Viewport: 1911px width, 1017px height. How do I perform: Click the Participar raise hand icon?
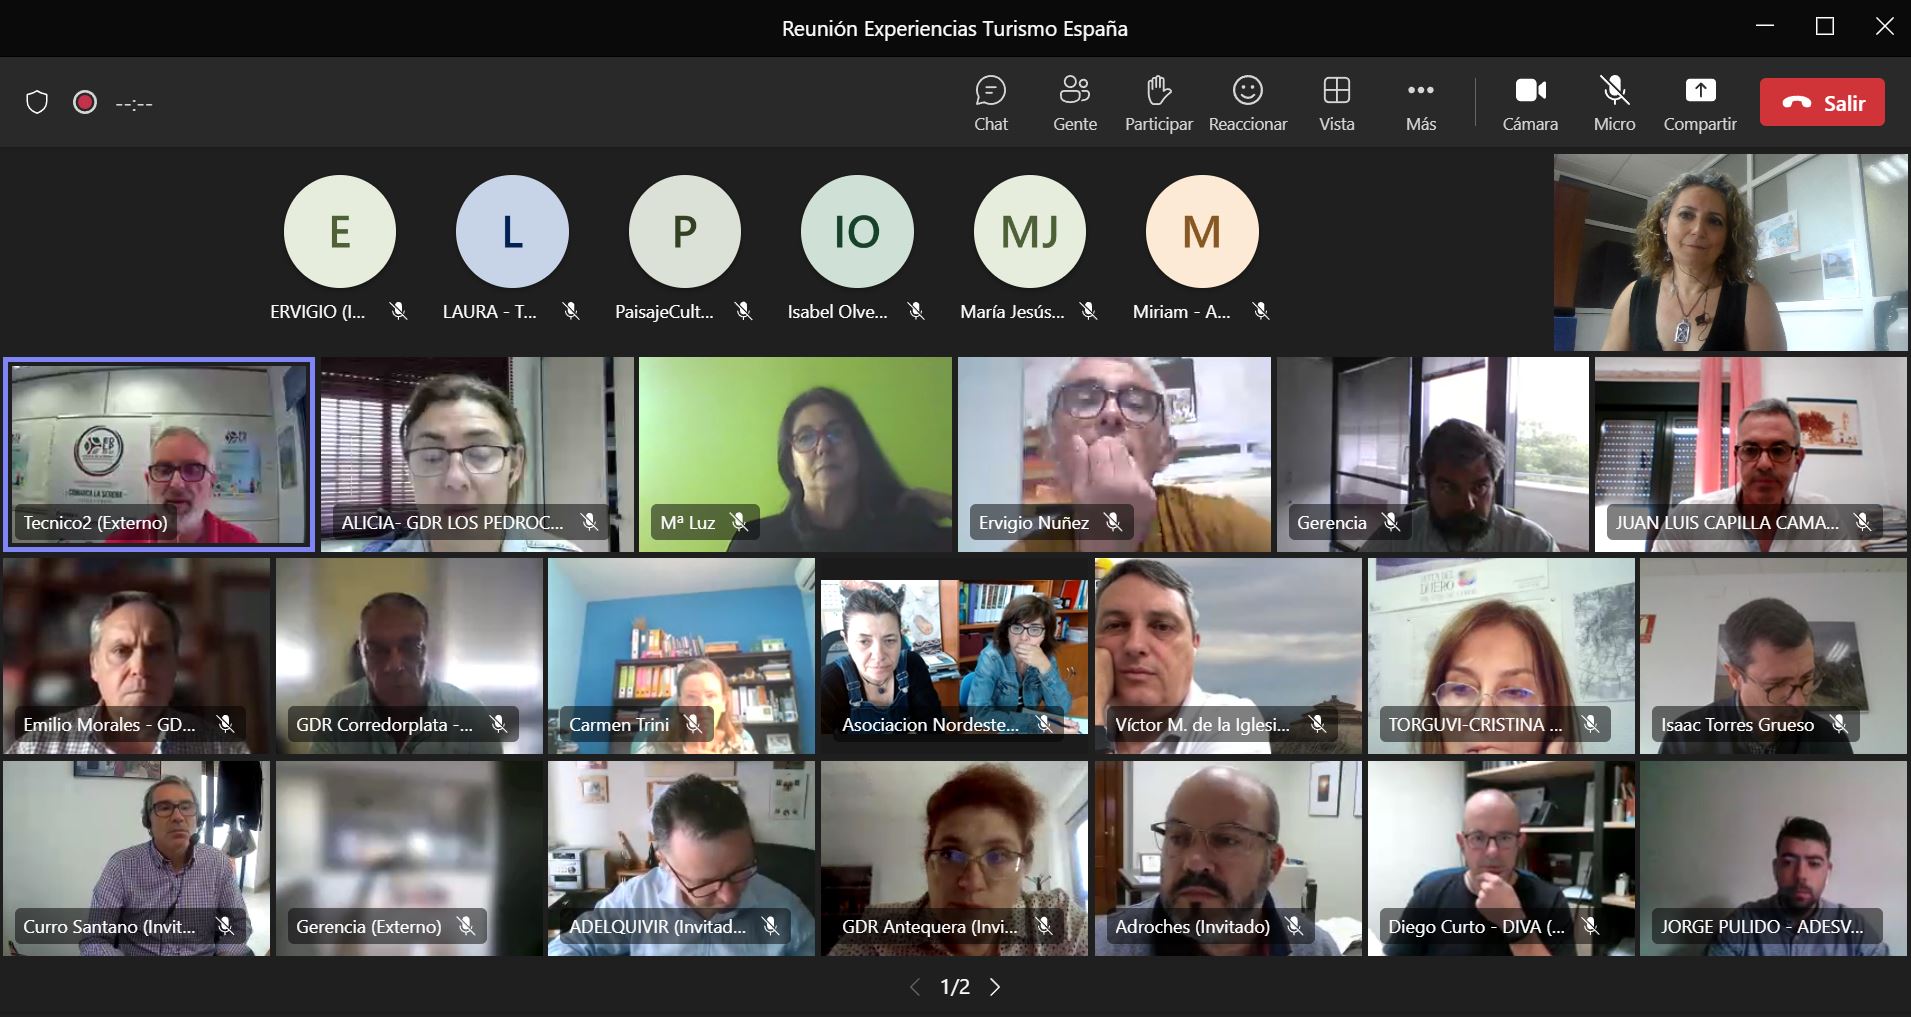tap(1158, 91)
